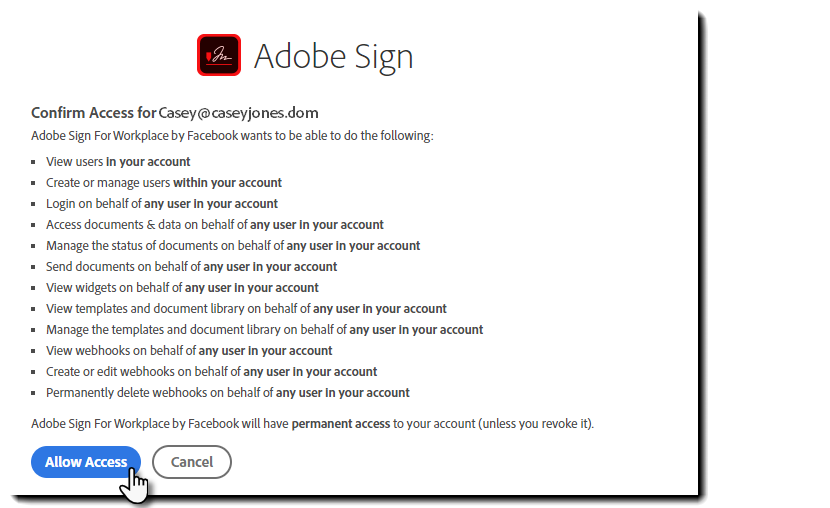Select 'View templates and document library' permission
Image resolution: width=830 pixels, height=508 pixels.
point(246,309)
